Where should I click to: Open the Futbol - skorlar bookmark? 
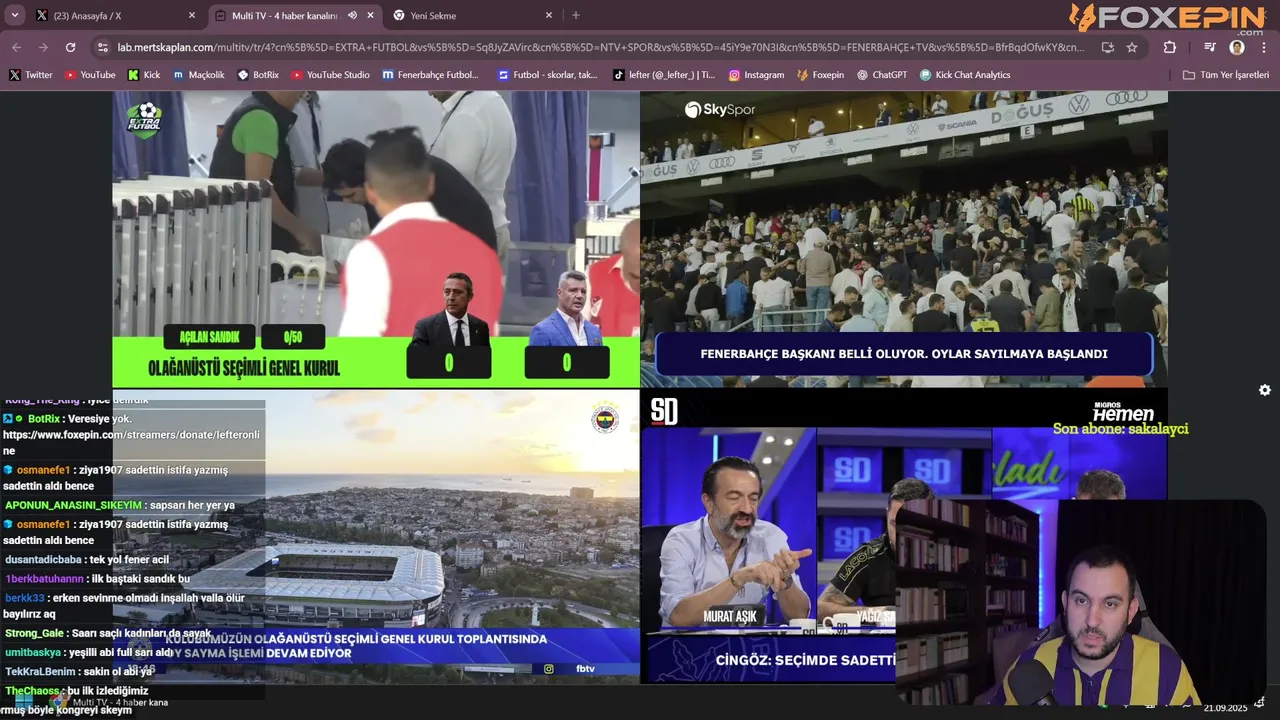coord(548,75)
